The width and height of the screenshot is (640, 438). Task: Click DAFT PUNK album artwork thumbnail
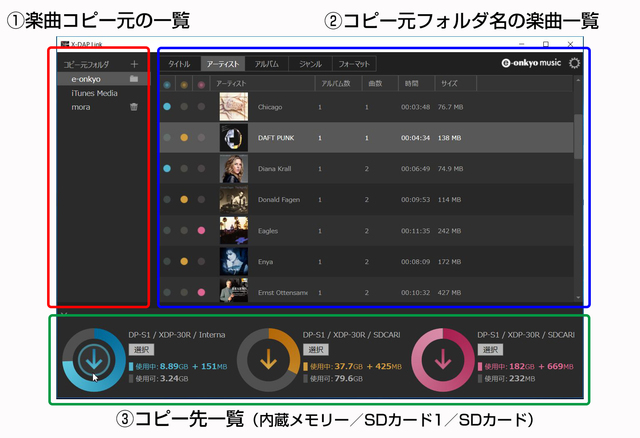pyautogui.click(x=233, y=138)
